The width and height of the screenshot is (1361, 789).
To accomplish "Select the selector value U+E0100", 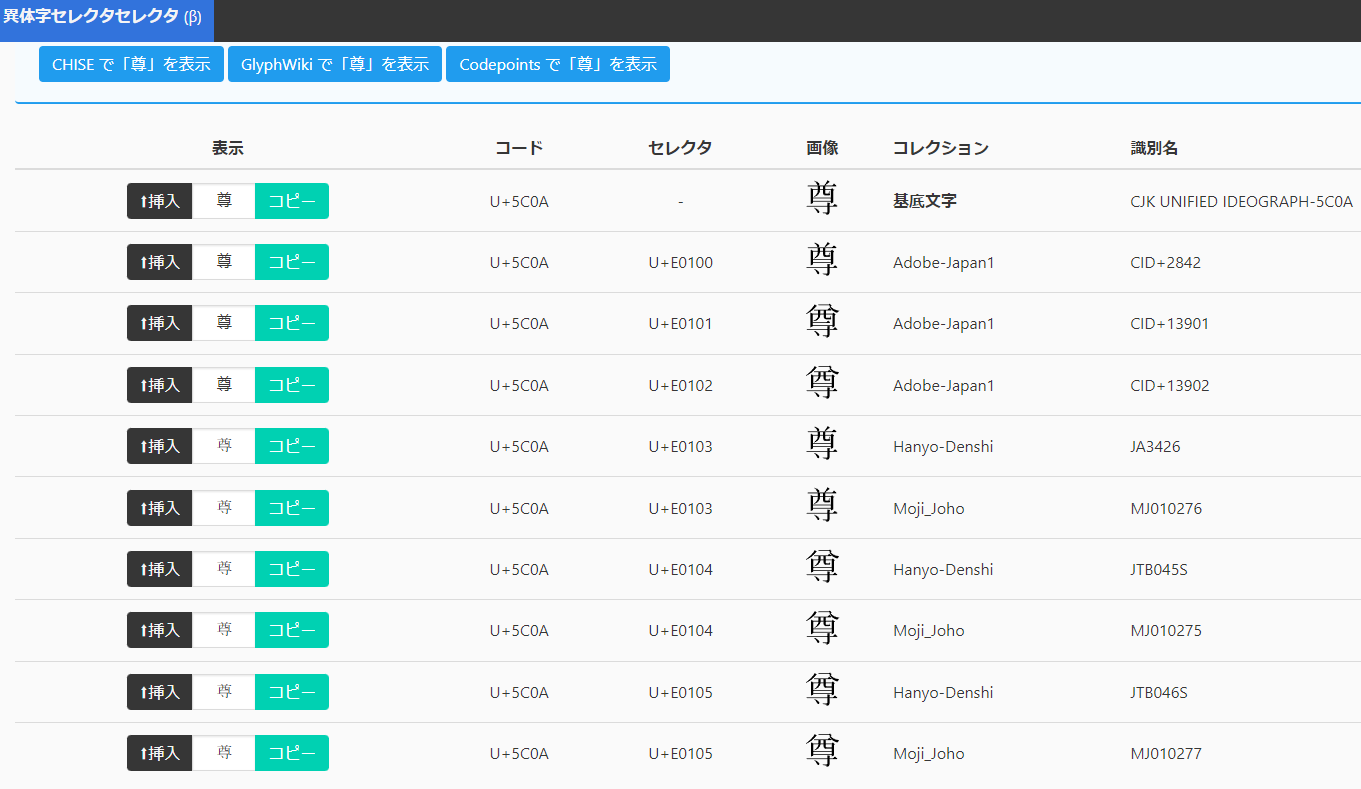I will pyautogui.click(x=680, y=263).
